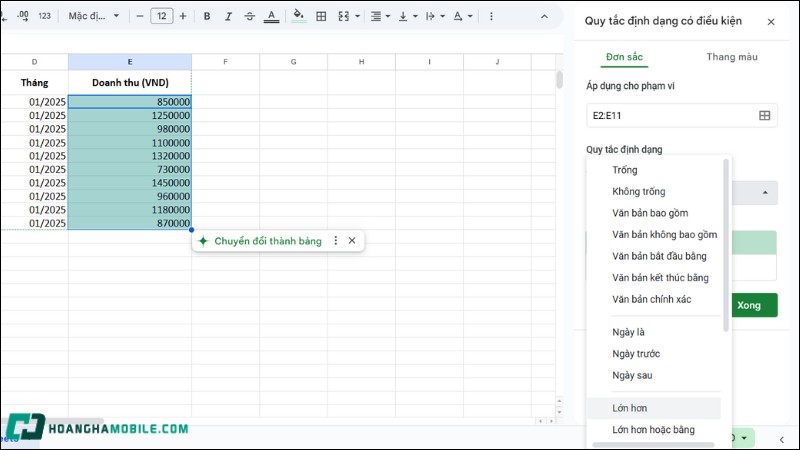Increase font size with plus button
Image resolution: width=800 pixels, height=450 pixels.
(183, 16)
